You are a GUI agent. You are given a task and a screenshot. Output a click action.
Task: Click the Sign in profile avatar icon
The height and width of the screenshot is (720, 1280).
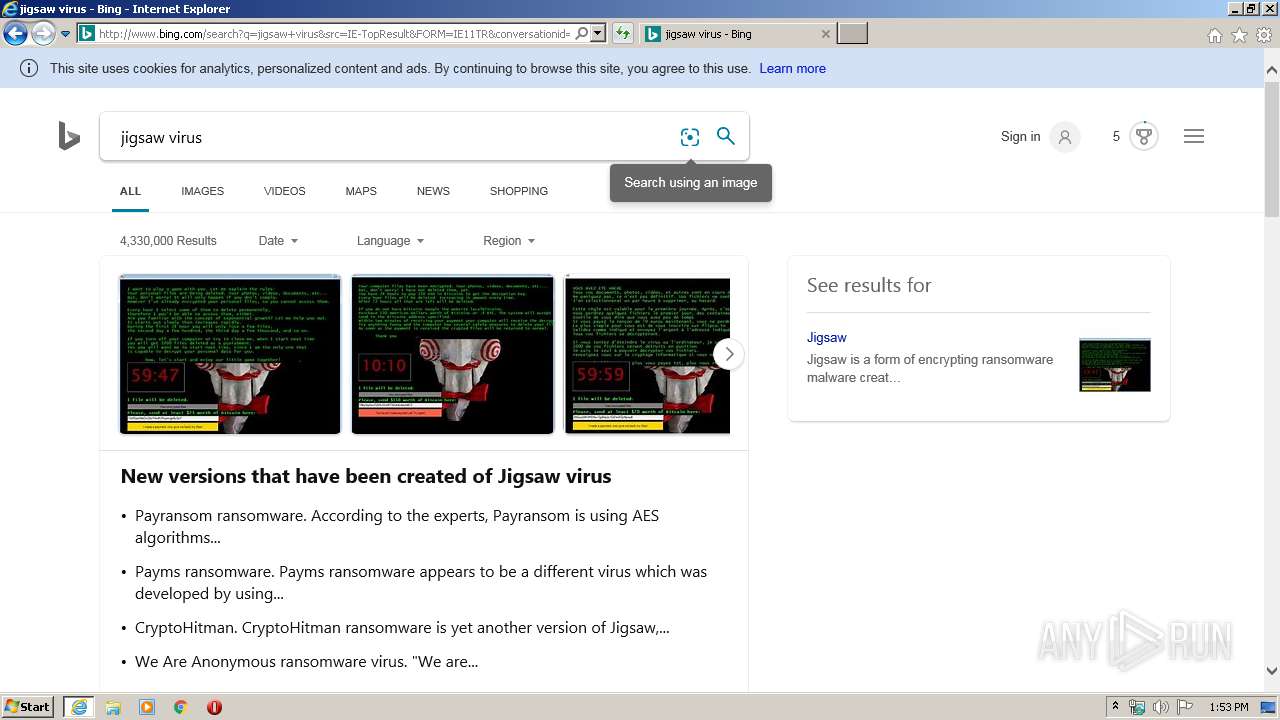pos(1065,137)
